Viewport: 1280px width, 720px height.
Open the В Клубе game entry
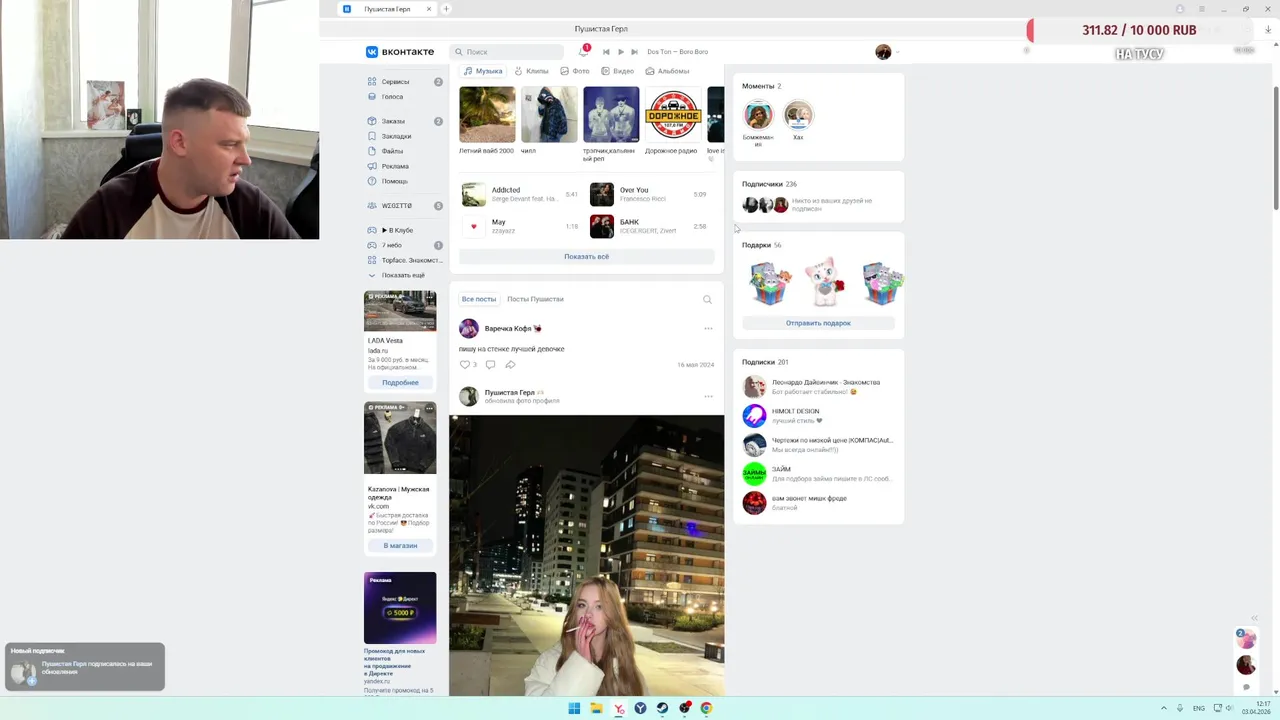[404, 230]
